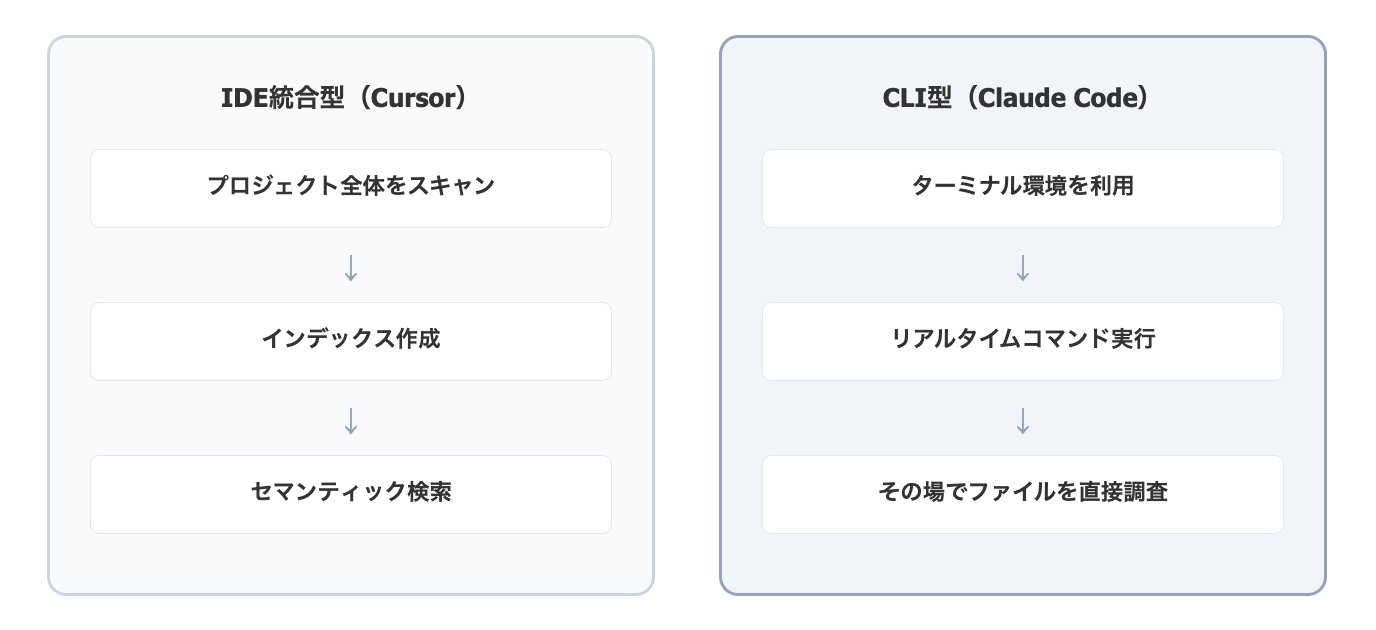The height and width of the screenshot is (630, 1376).
Task: Select the その場でファイルを直接調査 box
Action: coord(1023,494)
